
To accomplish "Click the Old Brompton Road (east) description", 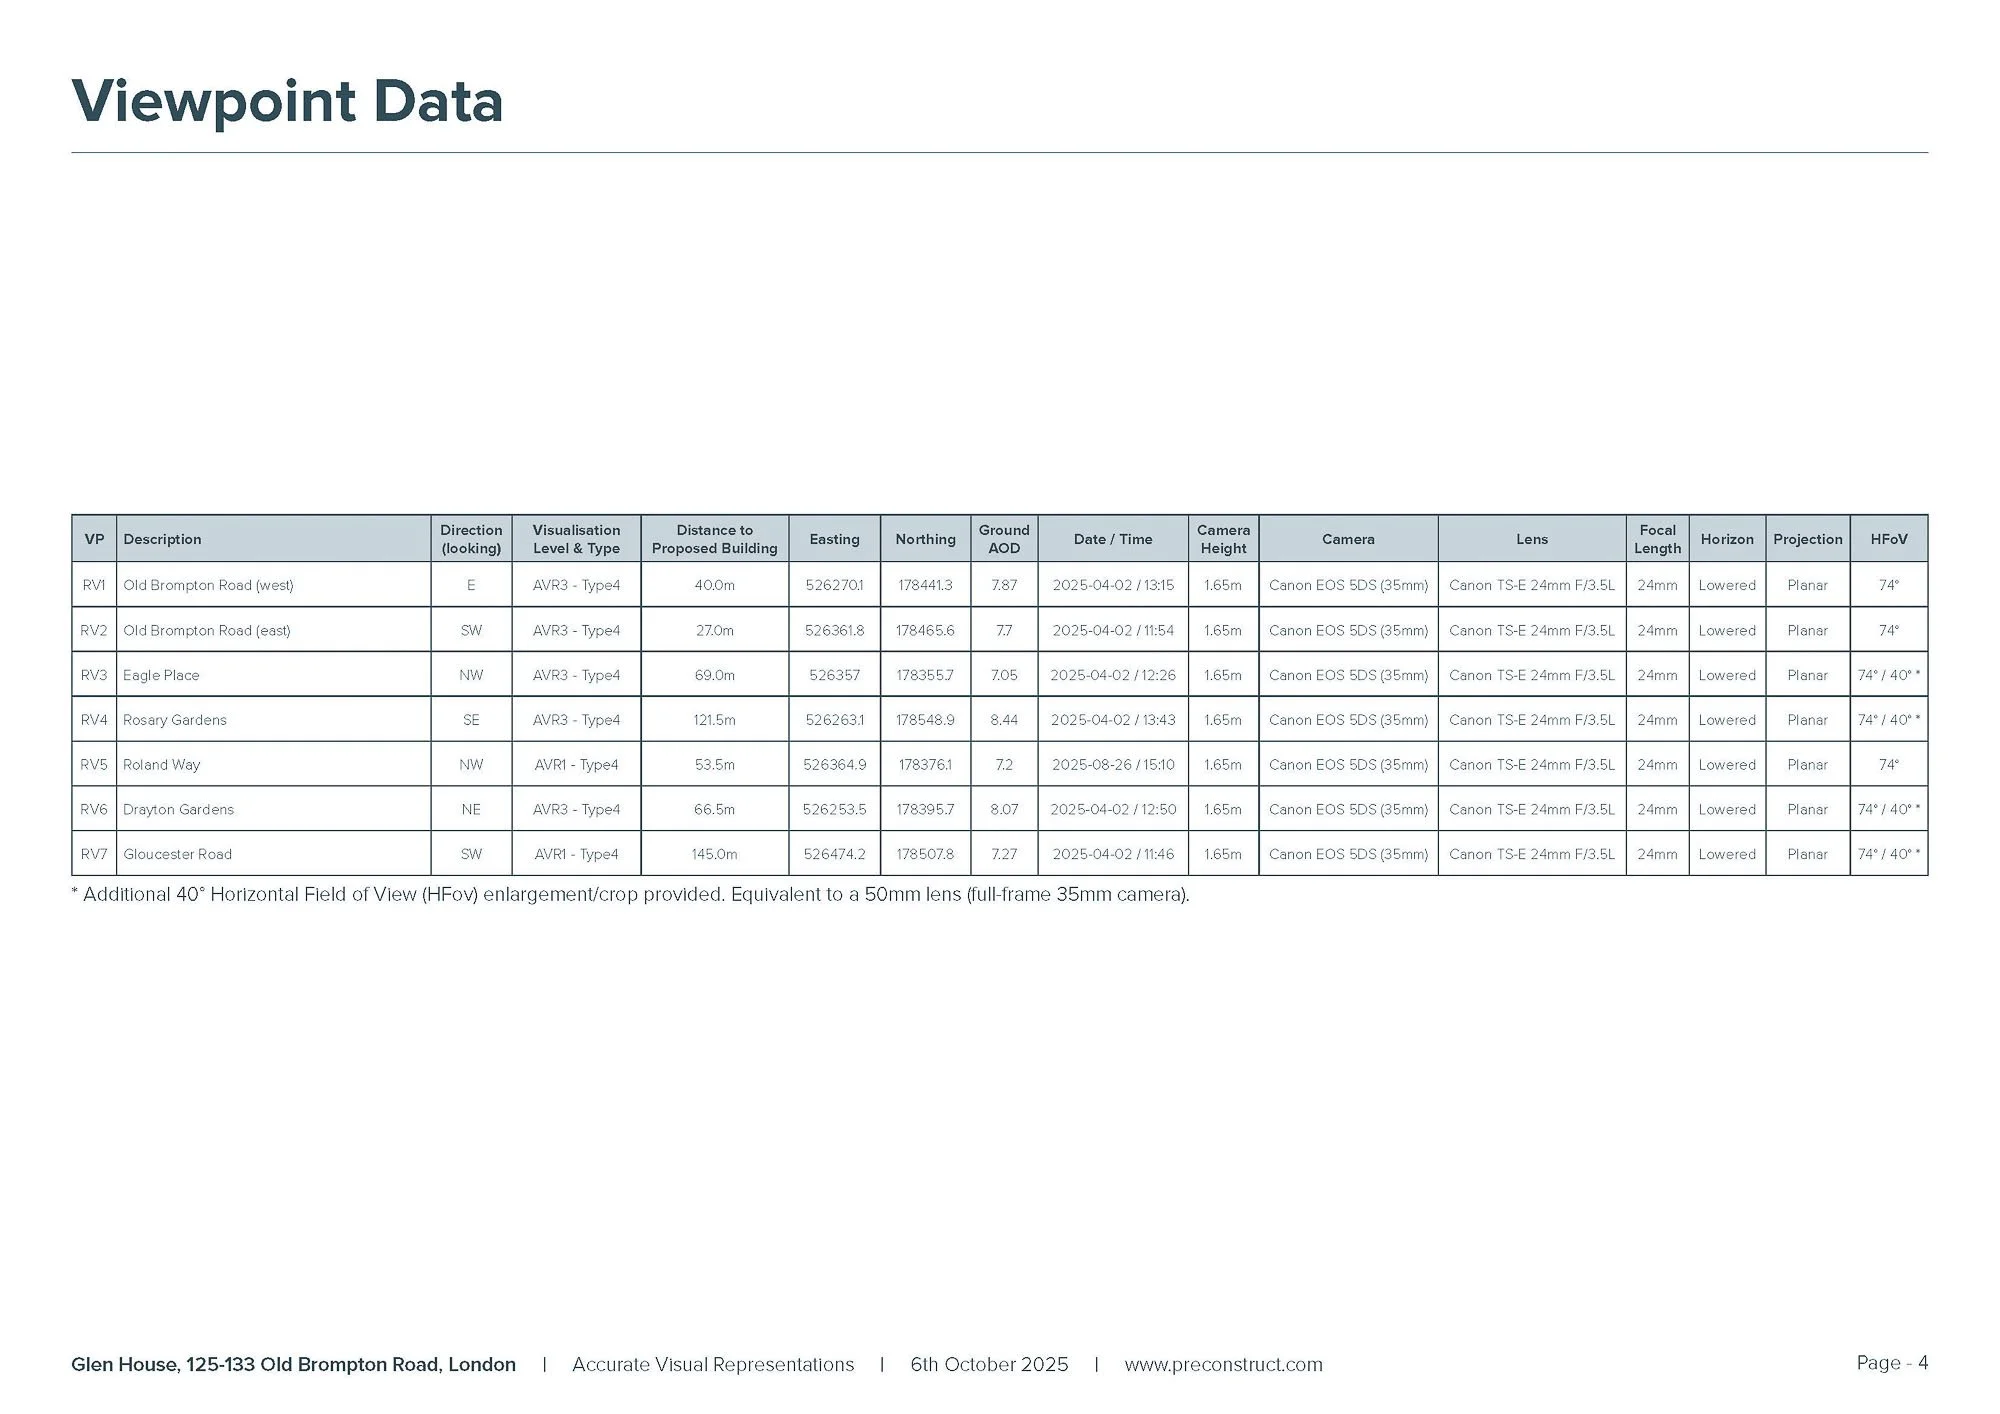I will 206,630.
